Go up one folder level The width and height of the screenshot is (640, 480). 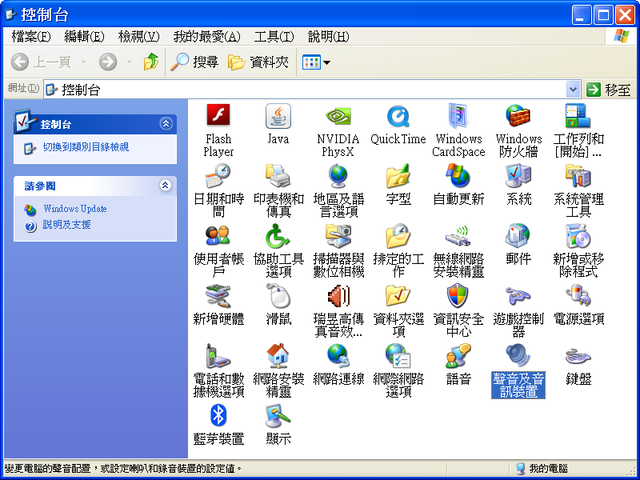pyautogui.click(x=151, y=62)
